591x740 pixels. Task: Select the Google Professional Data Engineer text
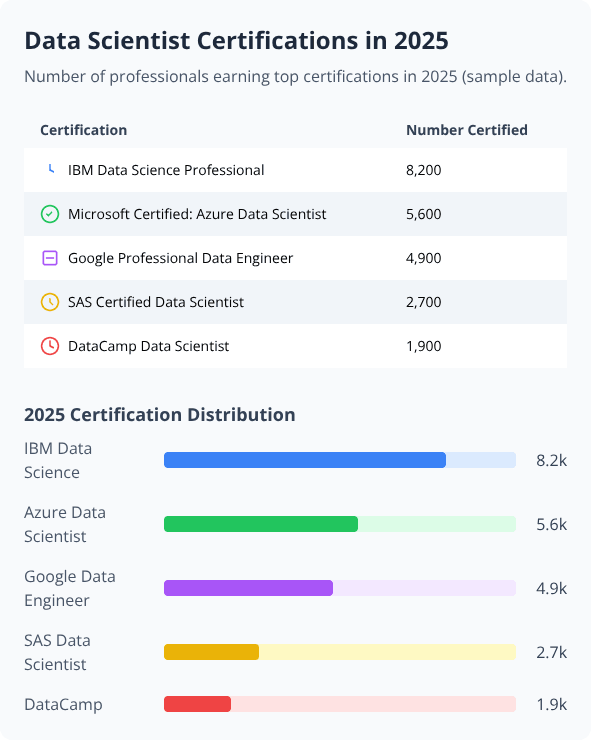[181, 258]
